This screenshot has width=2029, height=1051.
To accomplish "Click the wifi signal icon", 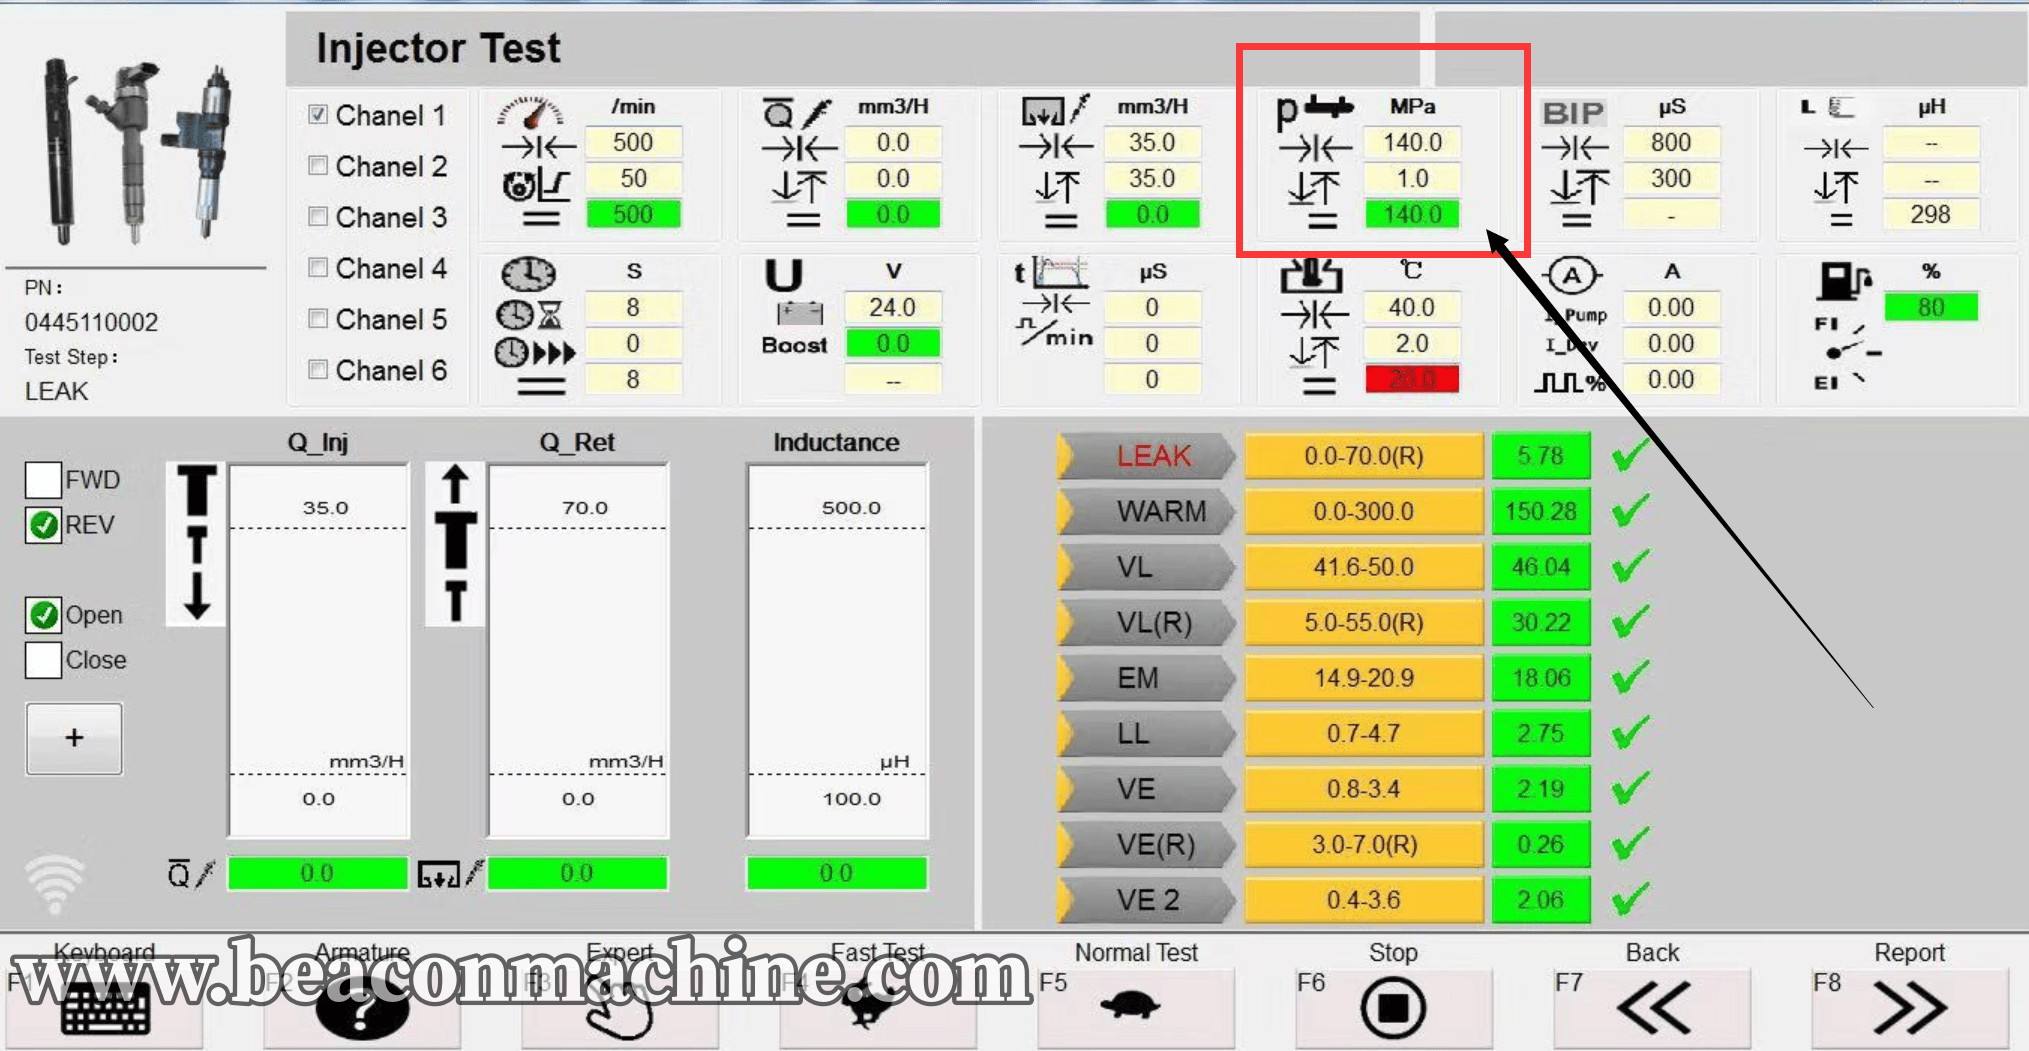I will pos(54,882).
